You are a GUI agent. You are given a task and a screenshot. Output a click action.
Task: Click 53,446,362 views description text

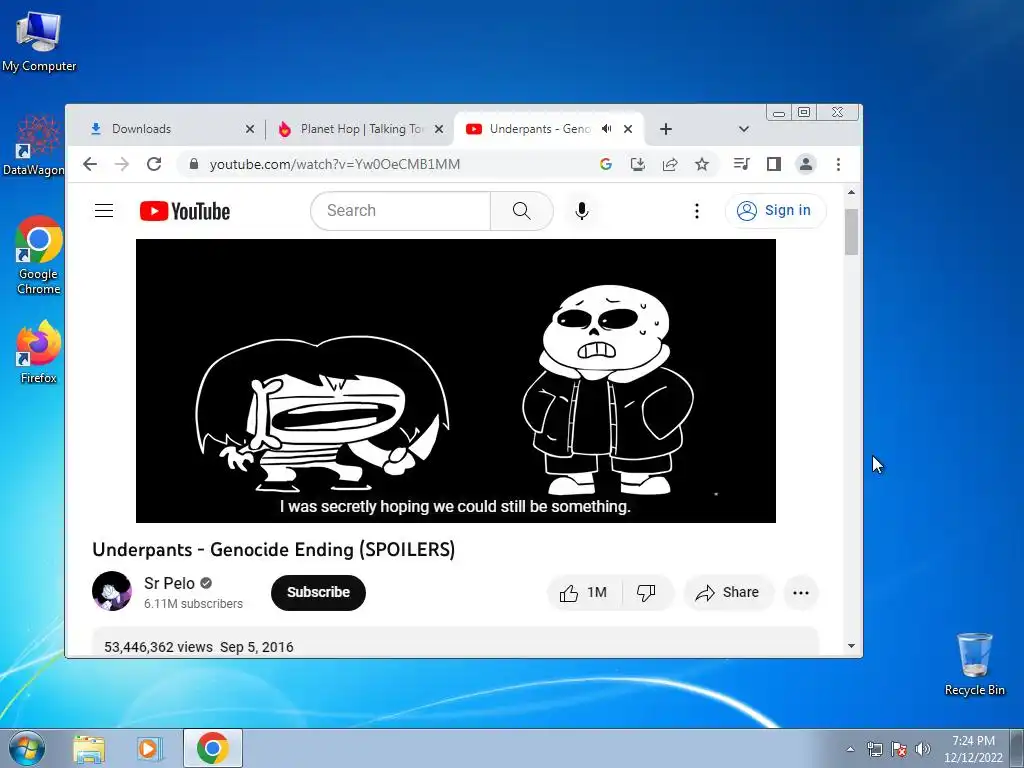coord(159,647)
